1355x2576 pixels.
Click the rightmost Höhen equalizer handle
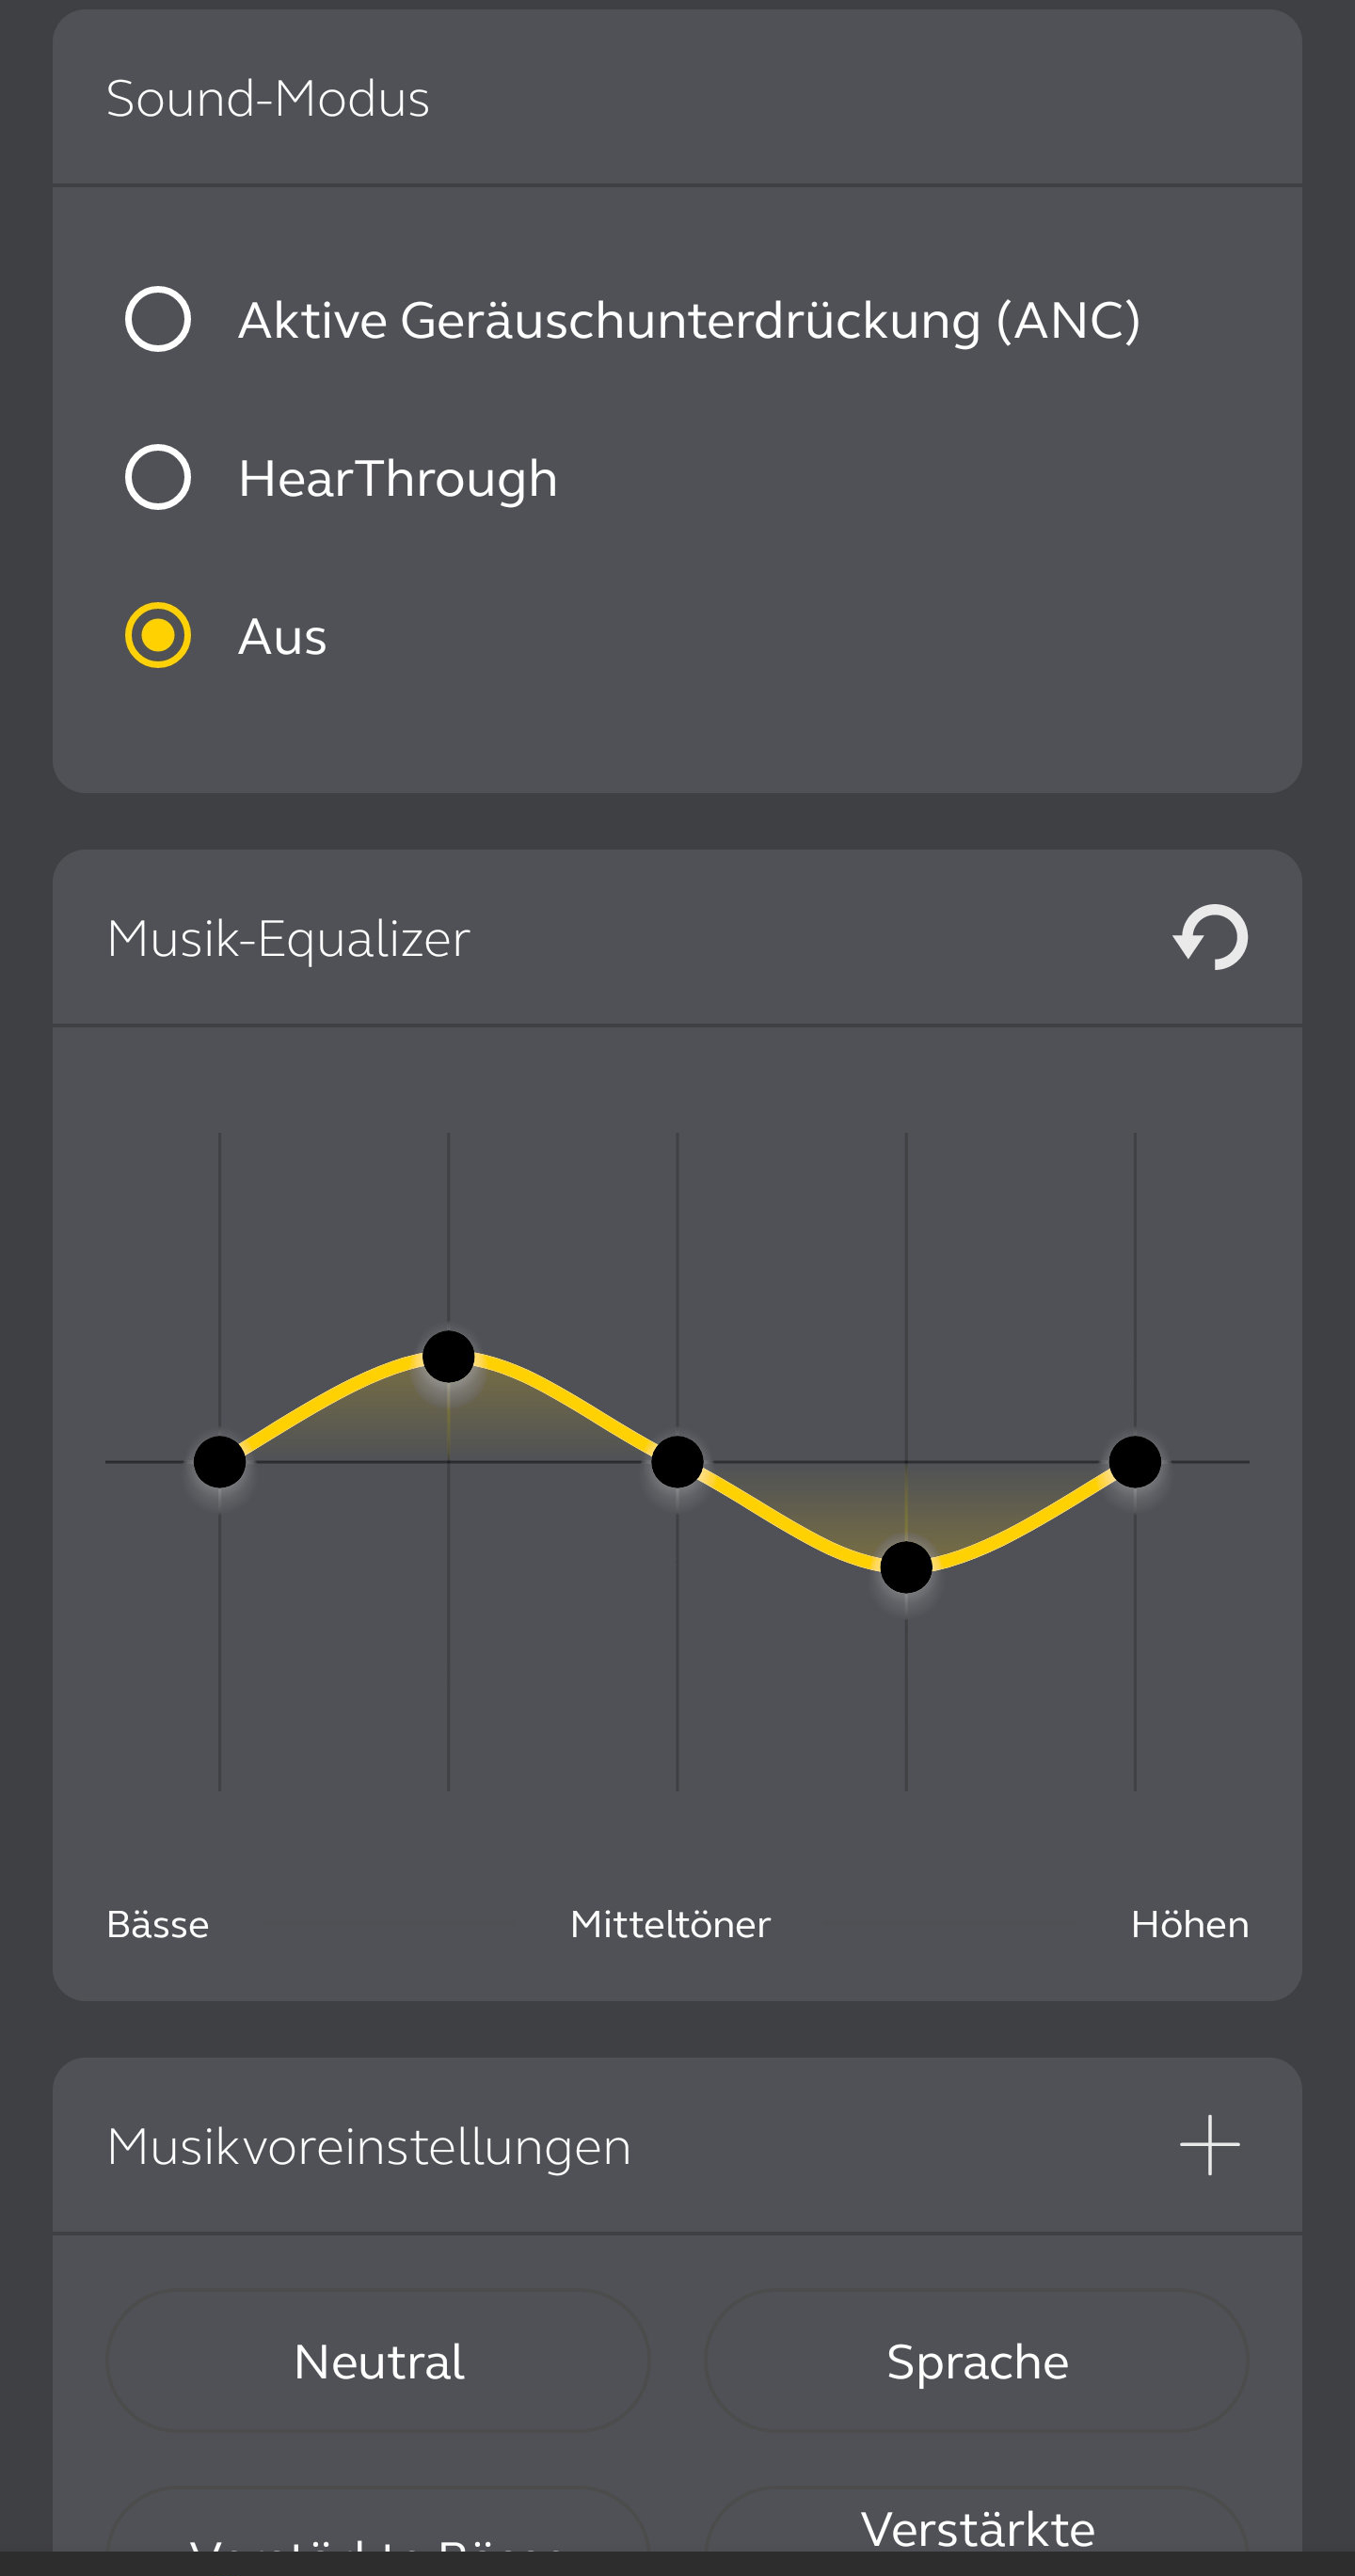(1135, 1462)
